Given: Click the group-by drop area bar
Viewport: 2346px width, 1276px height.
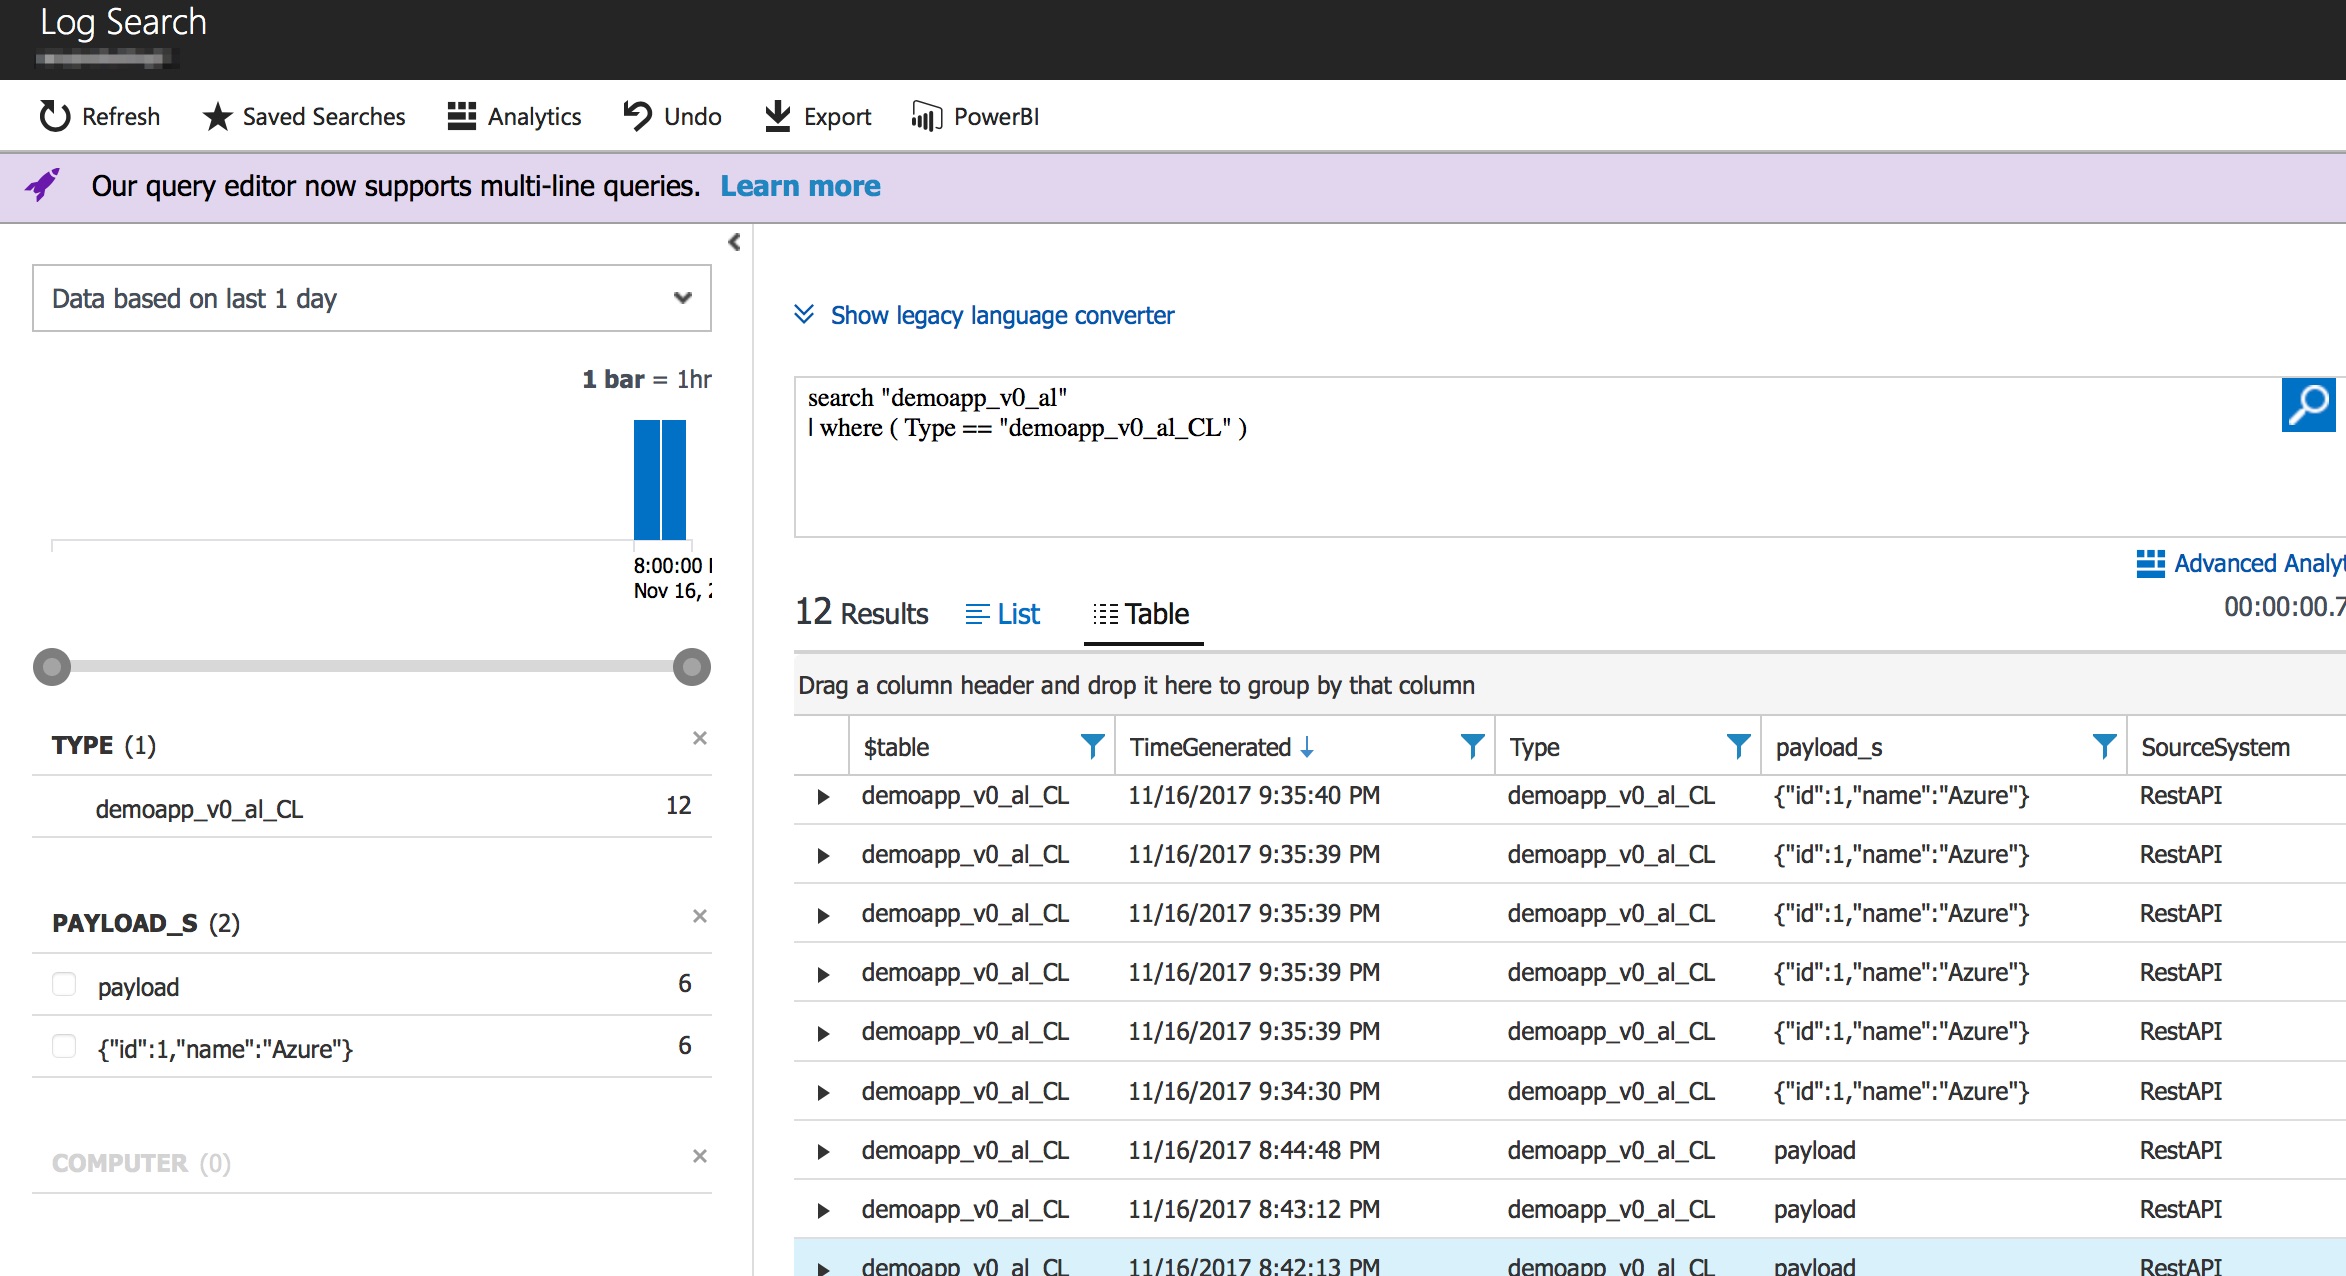Looking at the screenshot, I should point(1570,685).
